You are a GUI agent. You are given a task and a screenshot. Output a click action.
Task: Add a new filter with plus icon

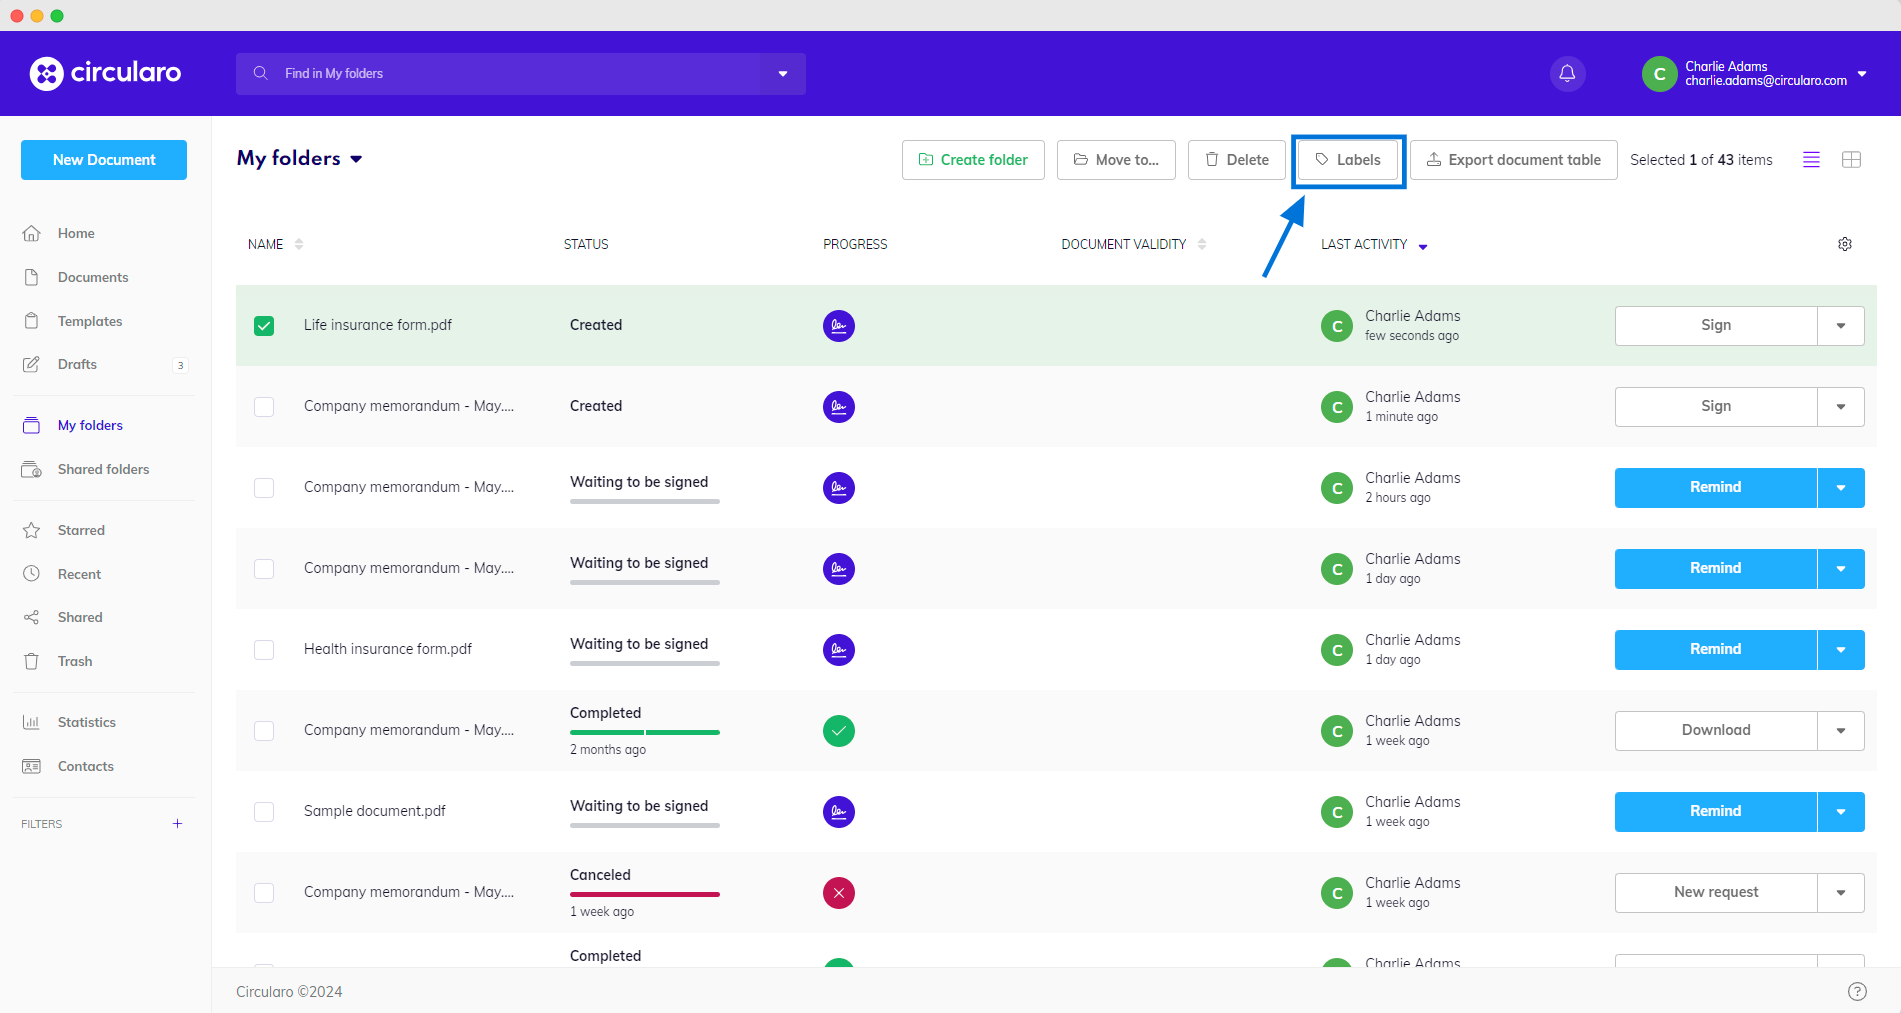coord(177,824)
